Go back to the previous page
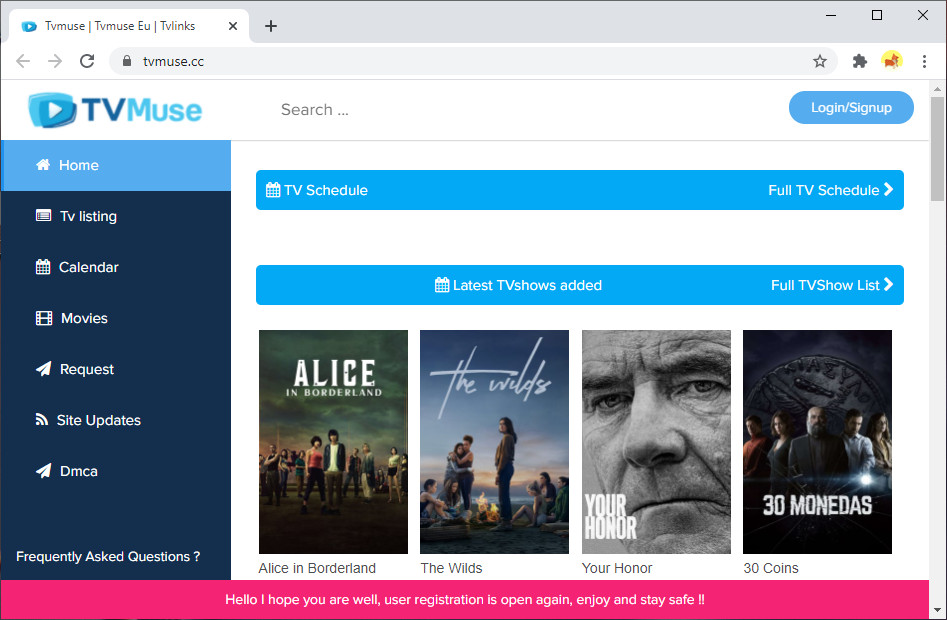Image resolution: width=947 pixels, height=620 pixels. [x=23, y=61]
